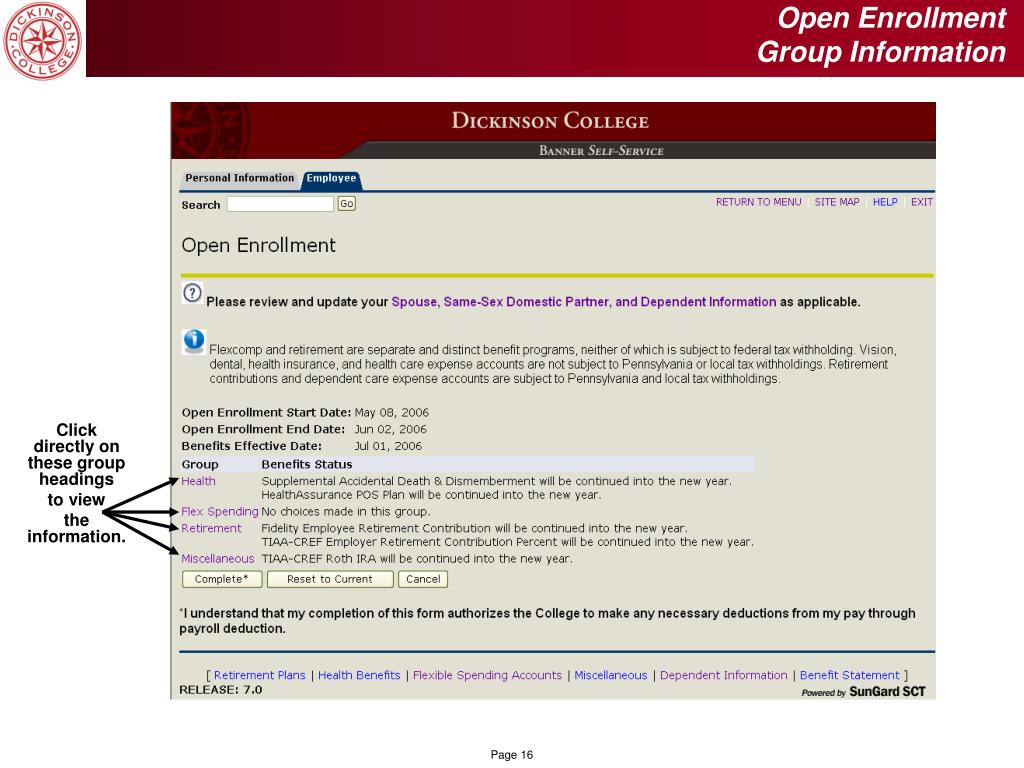Open the Miscellaneous group heading
The width and height of the screenshot is (1024, 768).
click(x=217, y=559)
